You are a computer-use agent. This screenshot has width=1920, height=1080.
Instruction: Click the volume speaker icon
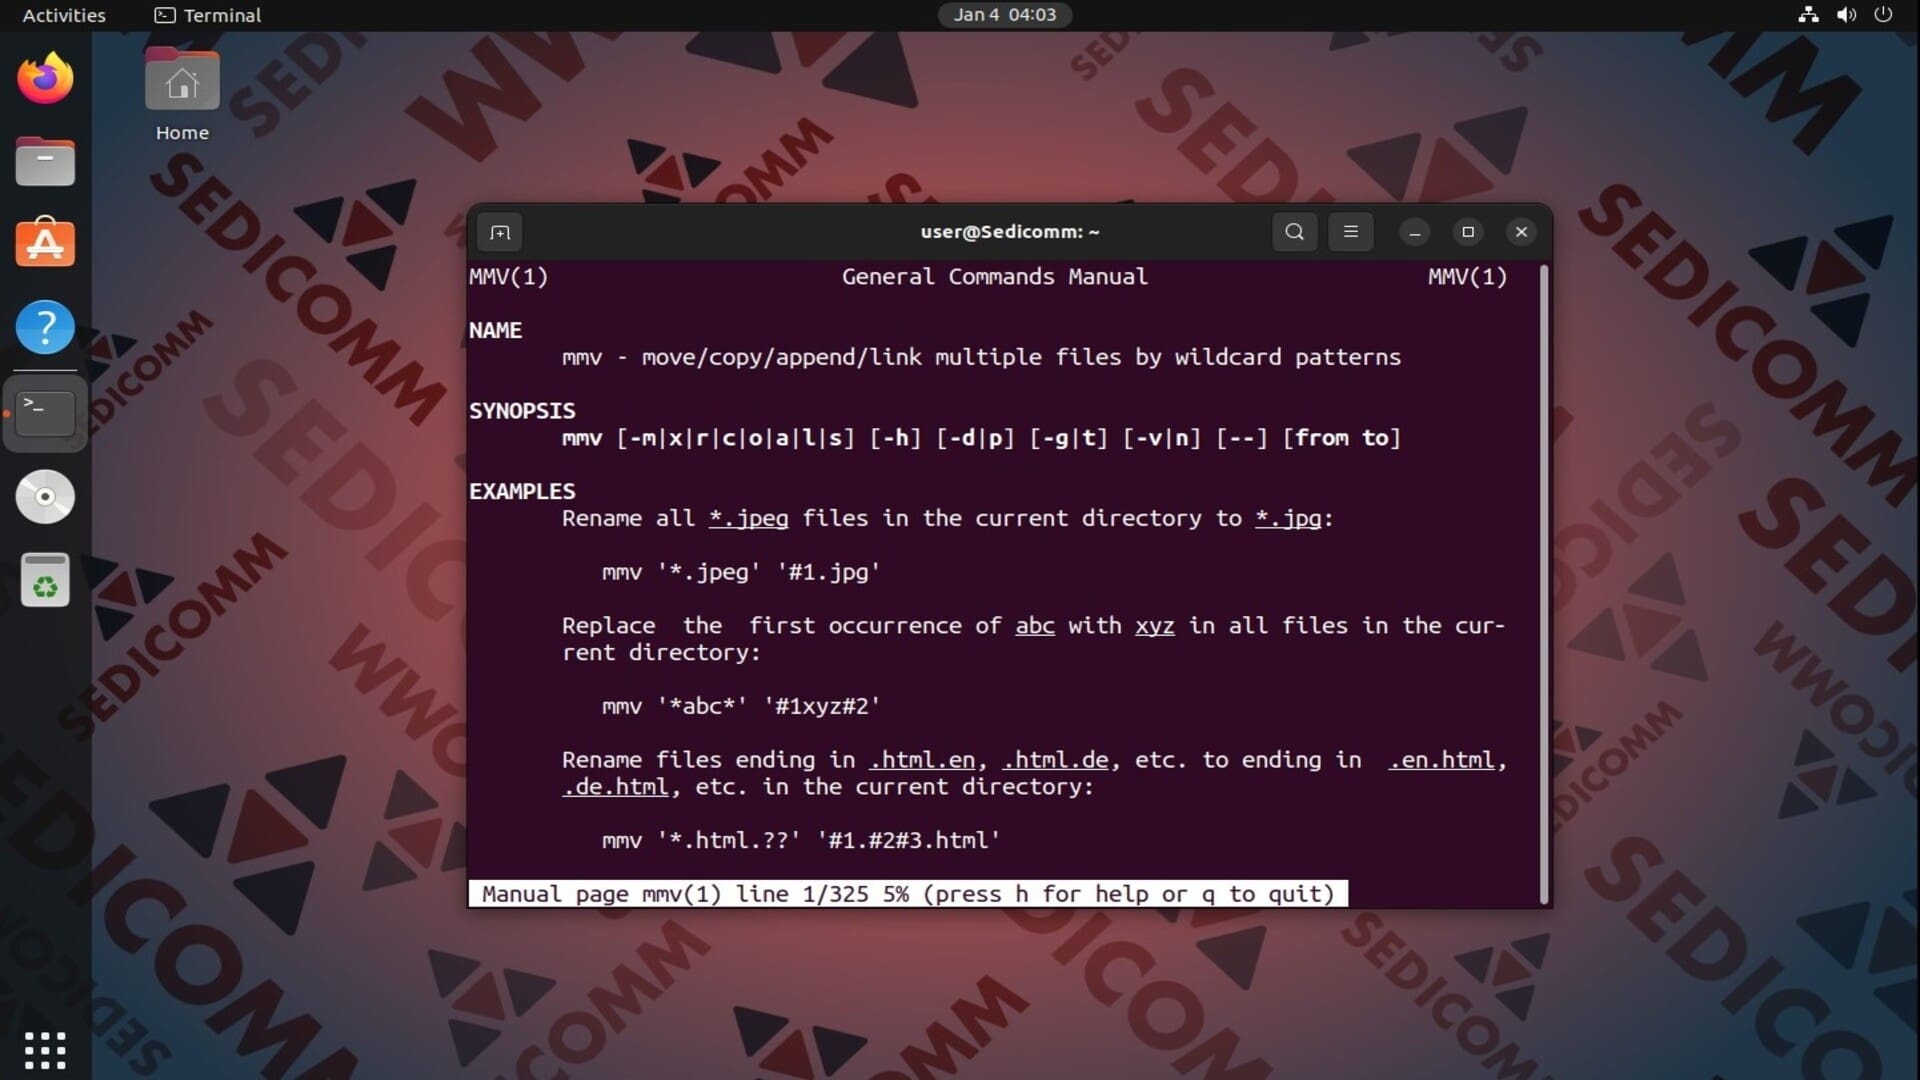1846,15
